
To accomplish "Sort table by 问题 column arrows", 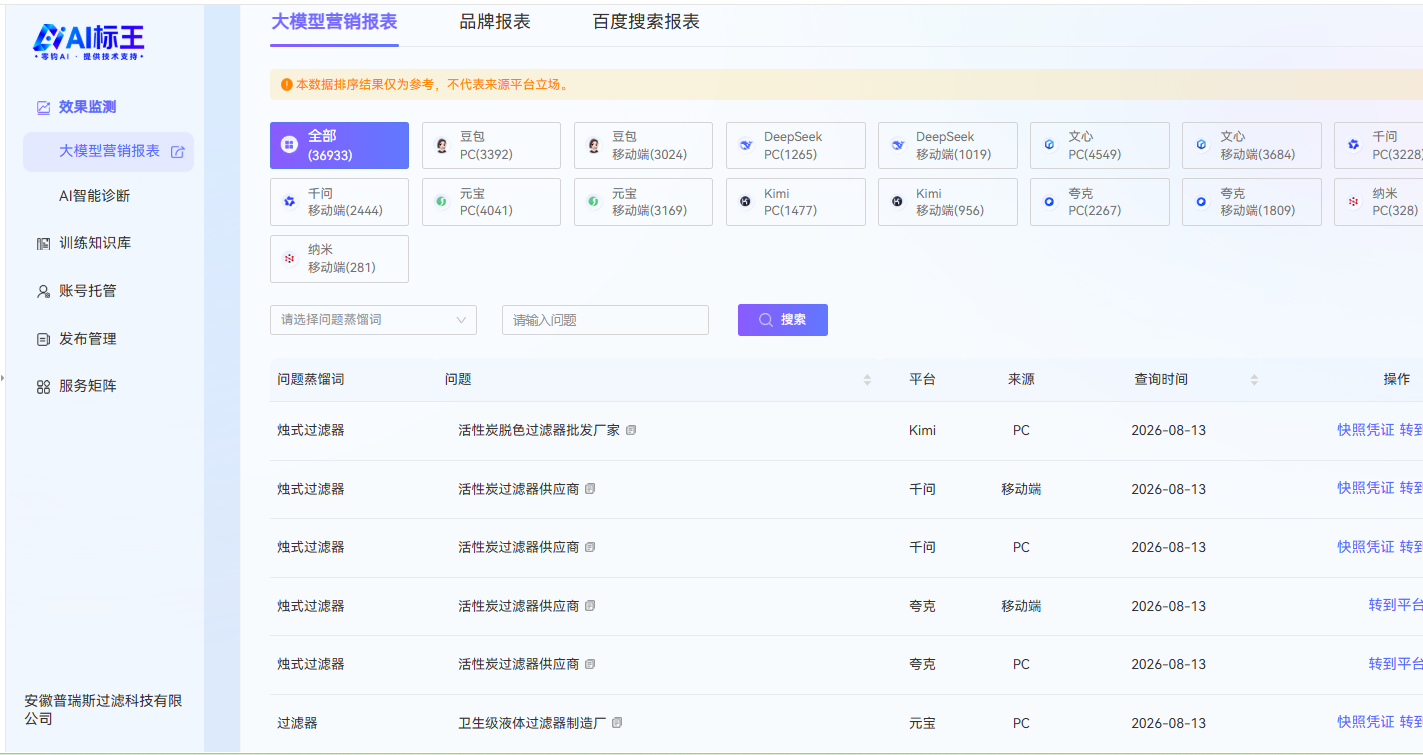I will (867, 380).
